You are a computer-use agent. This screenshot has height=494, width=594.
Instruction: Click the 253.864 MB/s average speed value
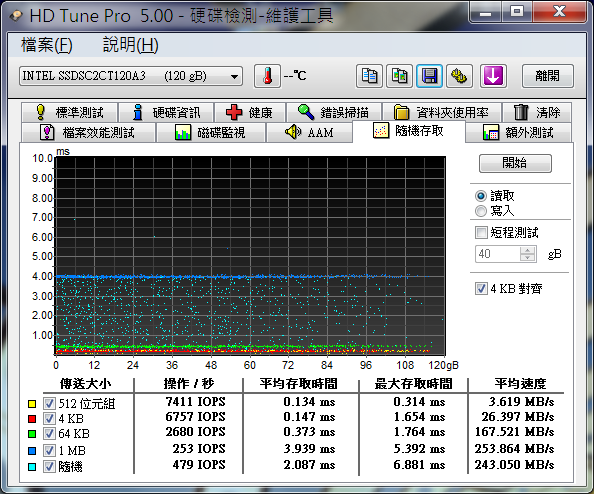coord(514,449)
